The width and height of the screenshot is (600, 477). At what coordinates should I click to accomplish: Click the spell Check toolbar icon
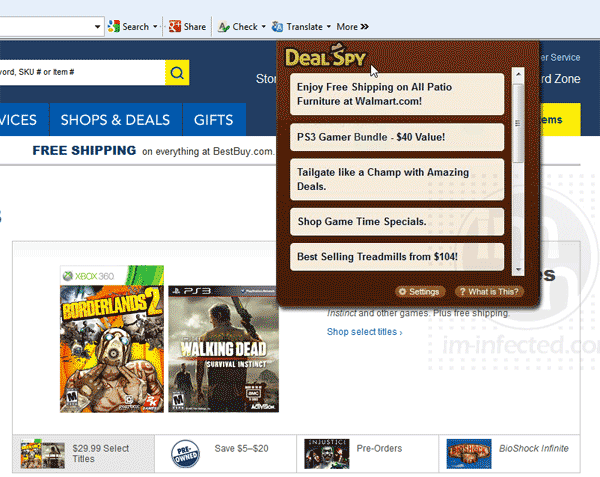pyautogui.click(x=224, y=27)
